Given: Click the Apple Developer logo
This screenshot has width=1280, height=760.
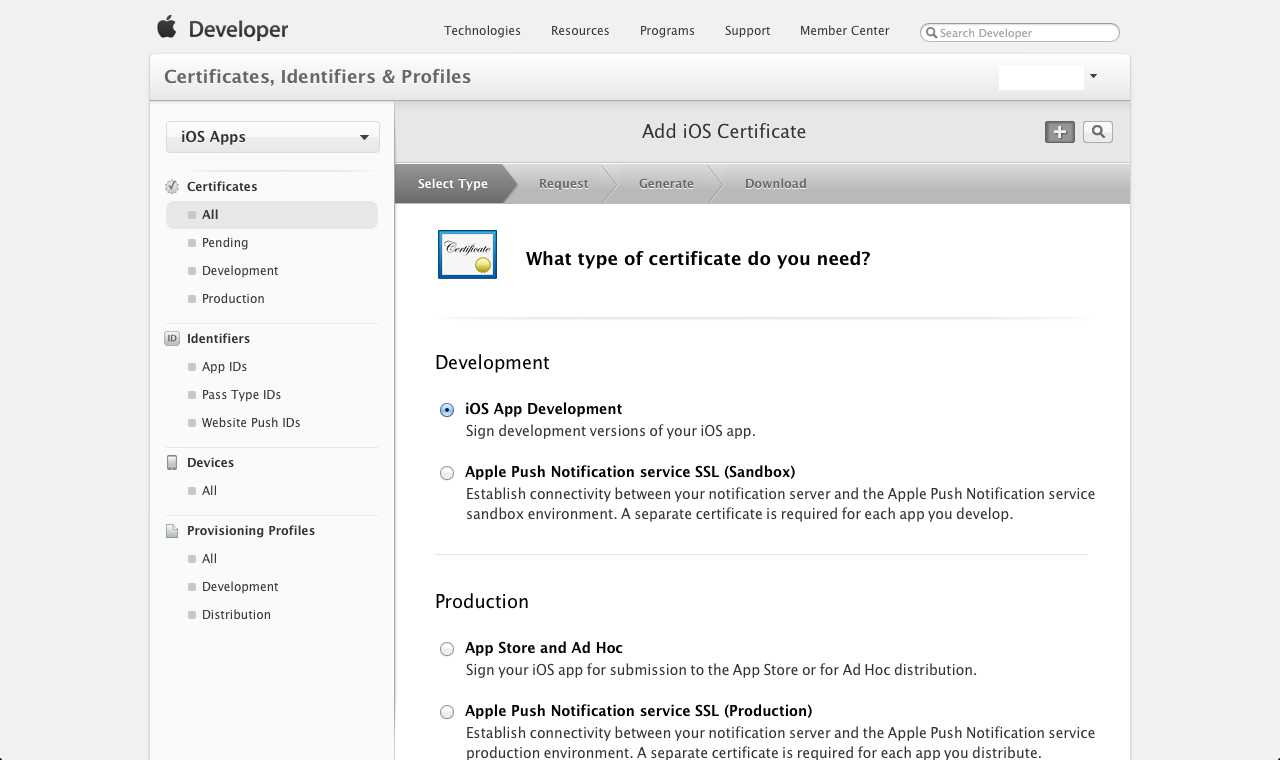Looking at the screenshot, I should point(222,29).
